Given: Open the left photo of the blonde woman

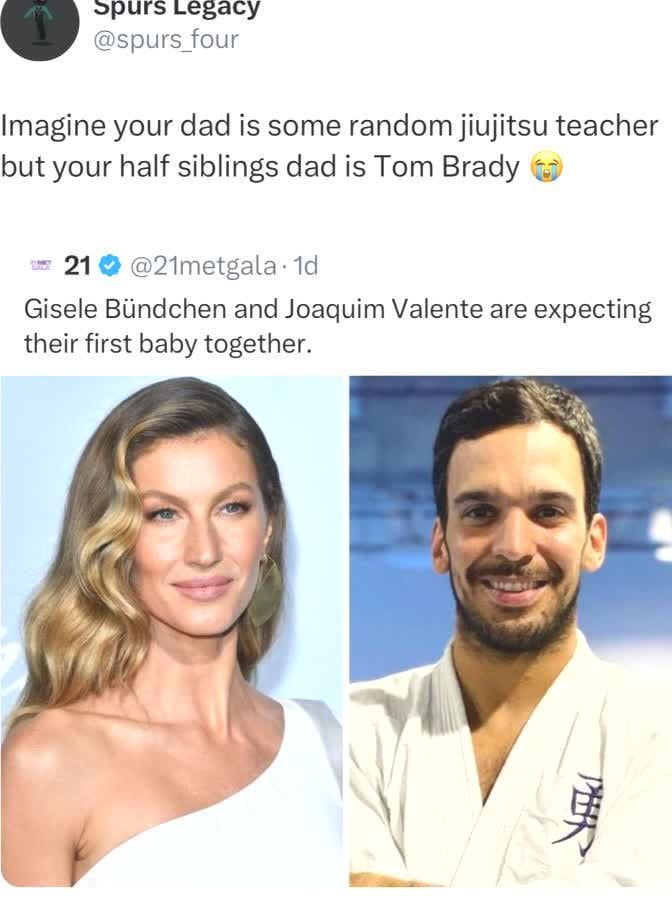Looking at the screenshot, I should tap(171, 630).
